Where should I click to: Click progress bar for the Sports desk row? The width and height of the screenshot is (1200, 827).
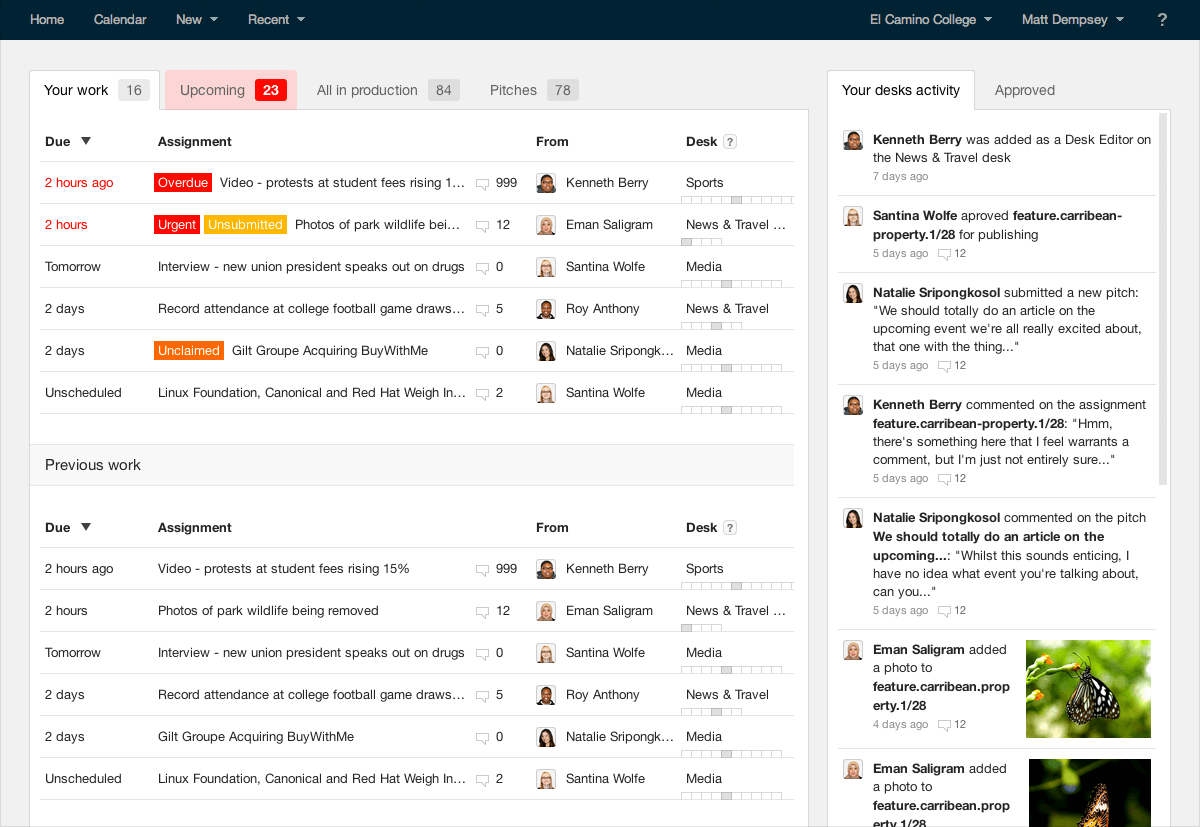click(737, 200)
